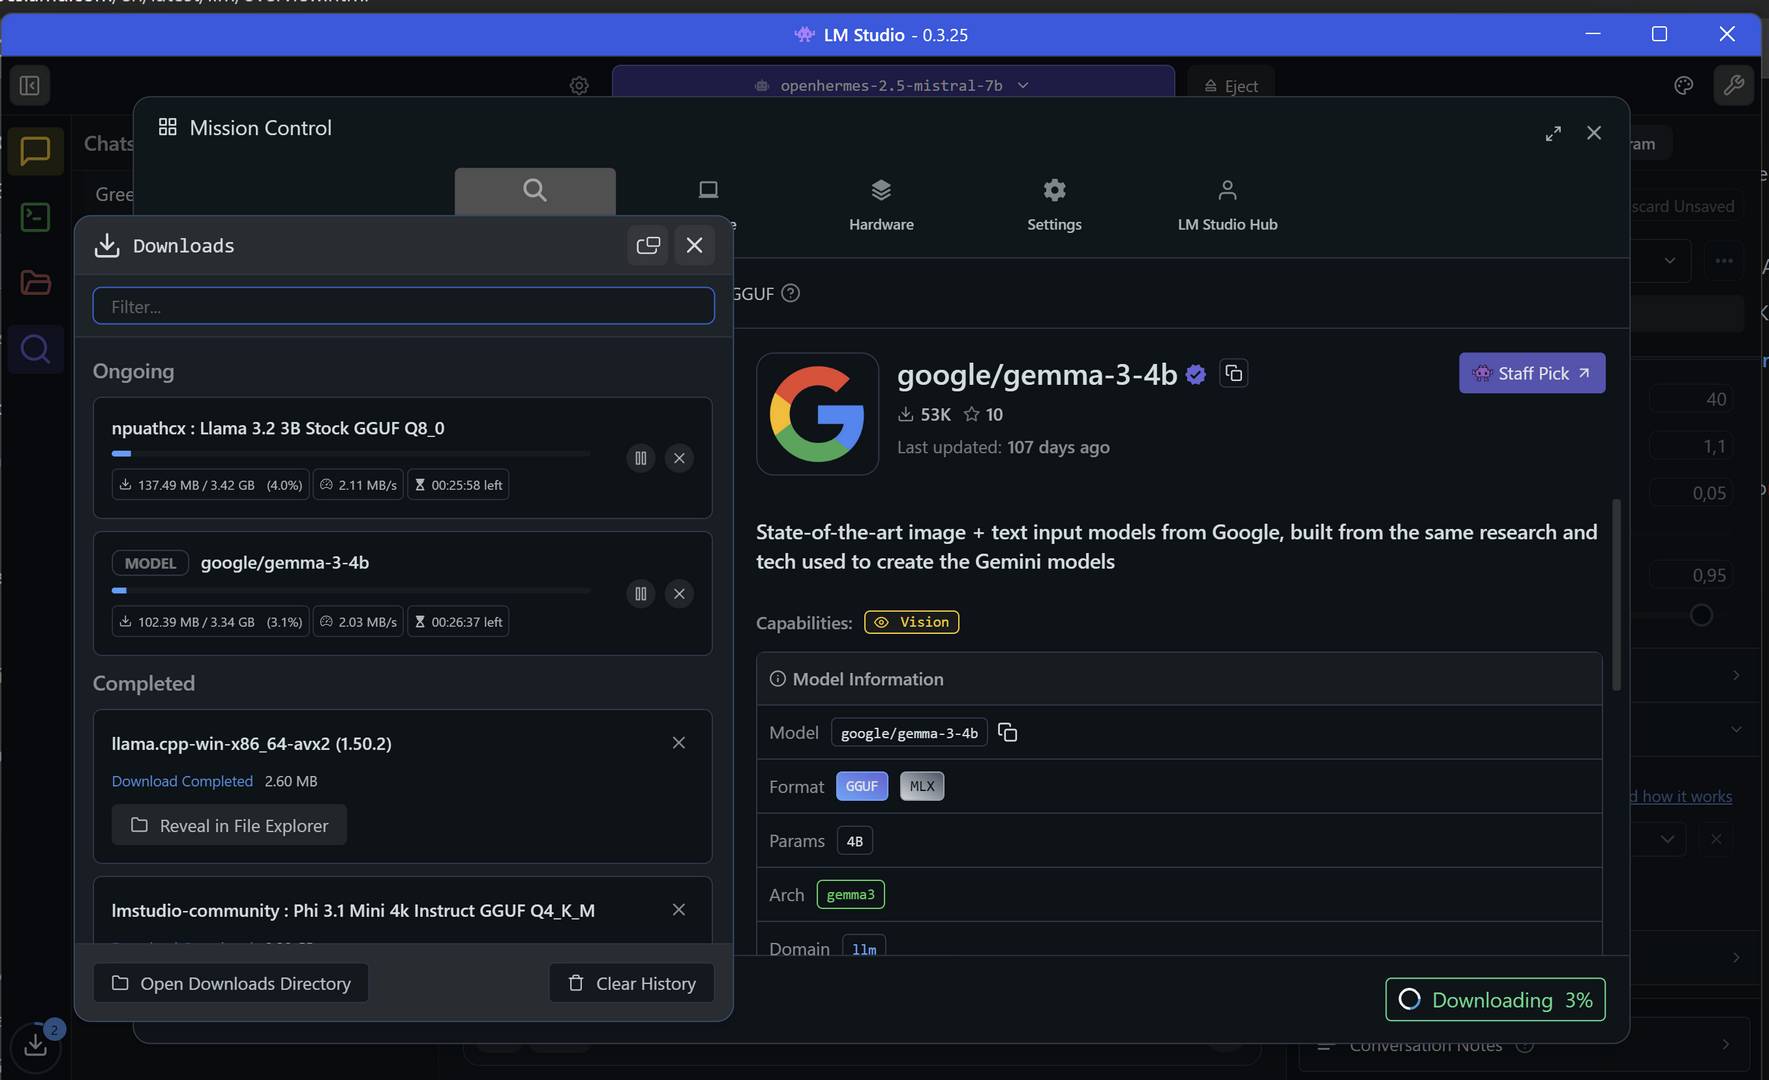This screenshot has height=1080, width=1769.
Task: Click the GGUF help question mark
Action: [790, 293]
